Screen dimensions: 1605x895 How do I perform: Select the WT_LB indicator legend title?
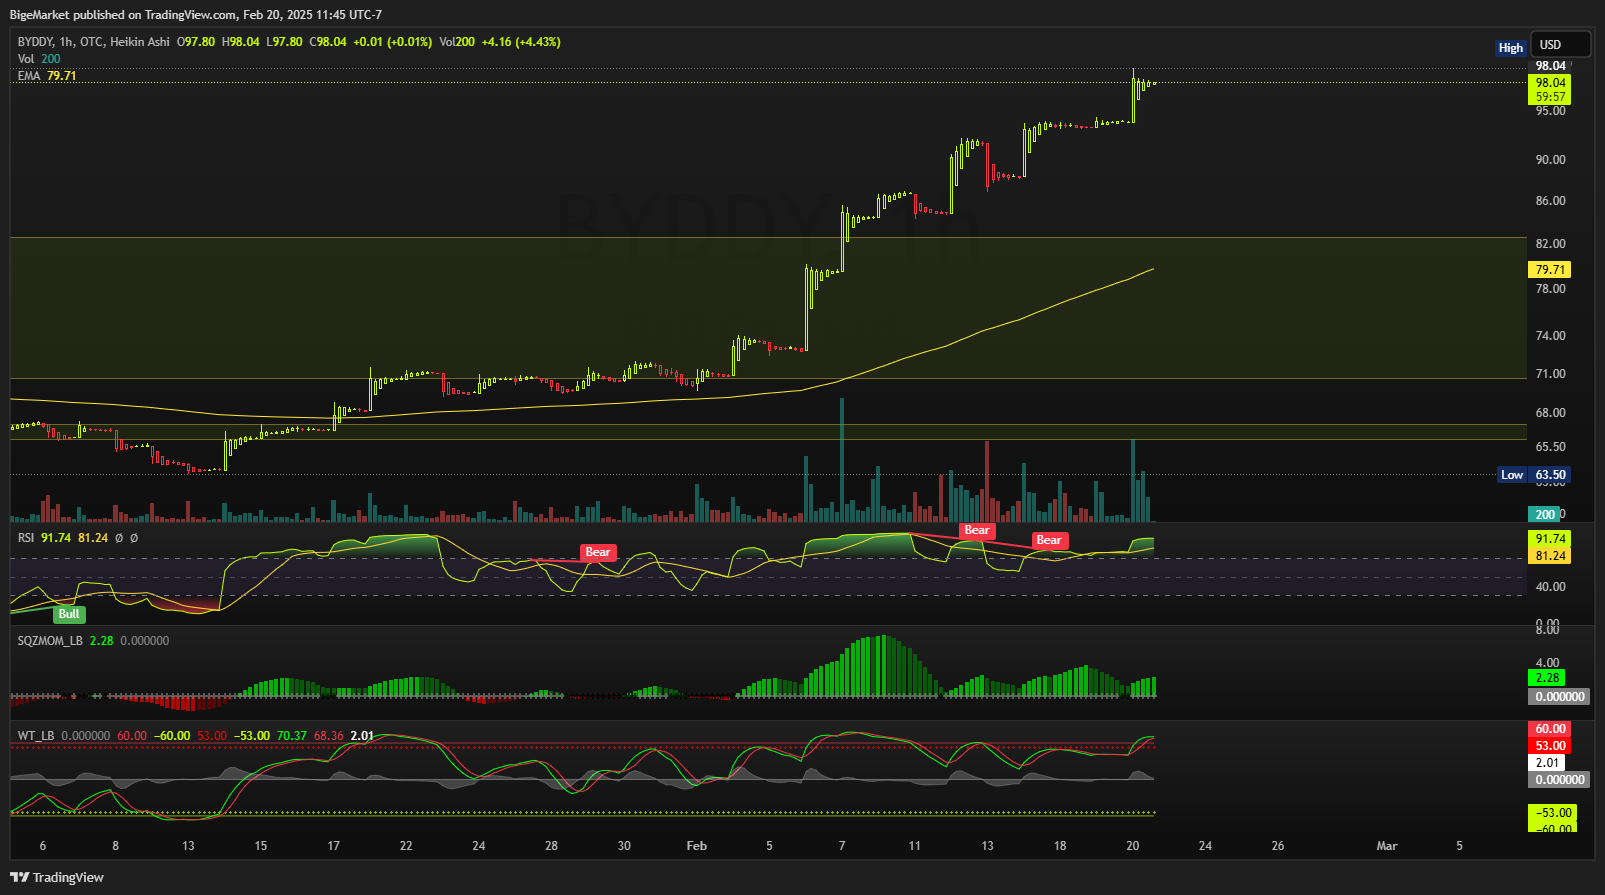pos(36,736)
